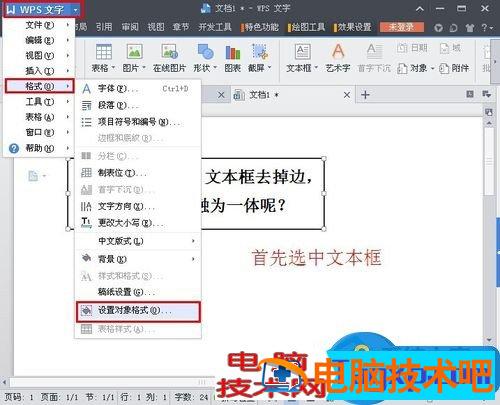Click the red 未登录 login button
500x405 pixels.
[402, 27]
